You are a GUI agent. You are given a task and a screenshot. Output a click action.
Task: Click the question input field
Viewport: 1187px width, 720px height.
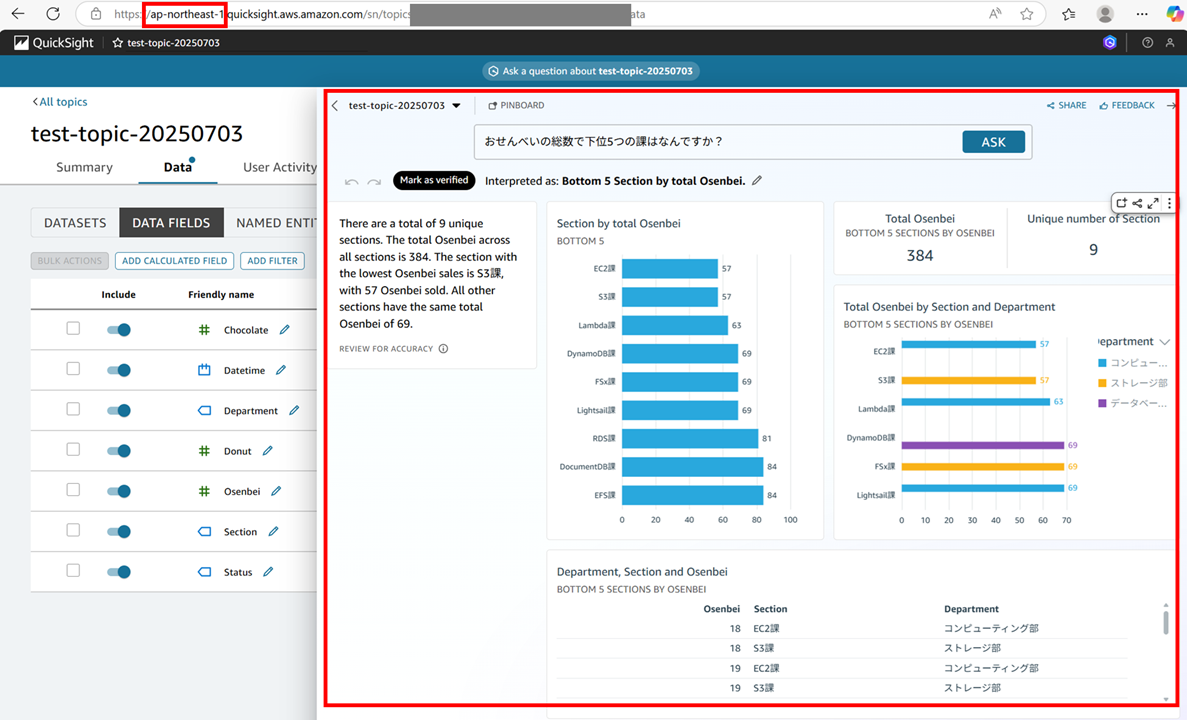[718, 142]
